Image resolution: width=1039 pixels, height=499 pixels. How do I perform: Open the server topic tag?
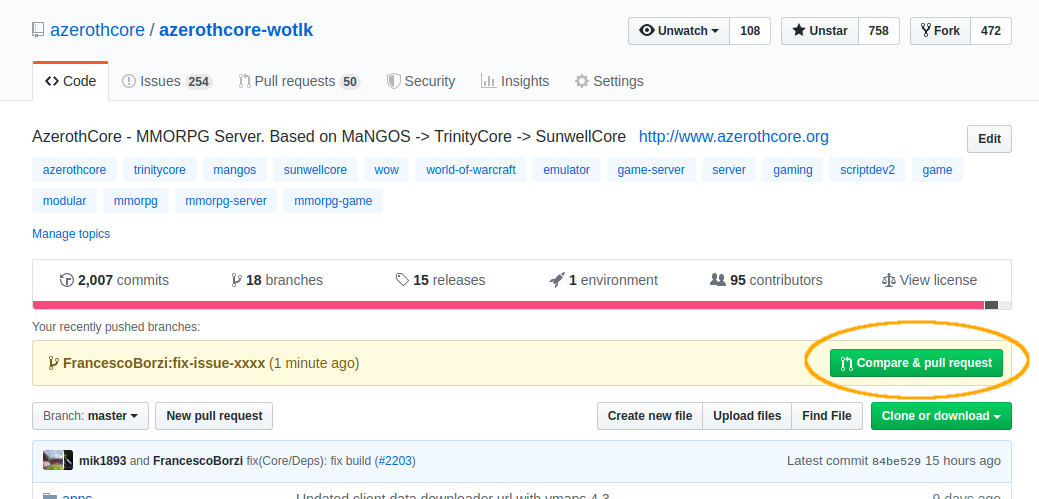[729, 170]
